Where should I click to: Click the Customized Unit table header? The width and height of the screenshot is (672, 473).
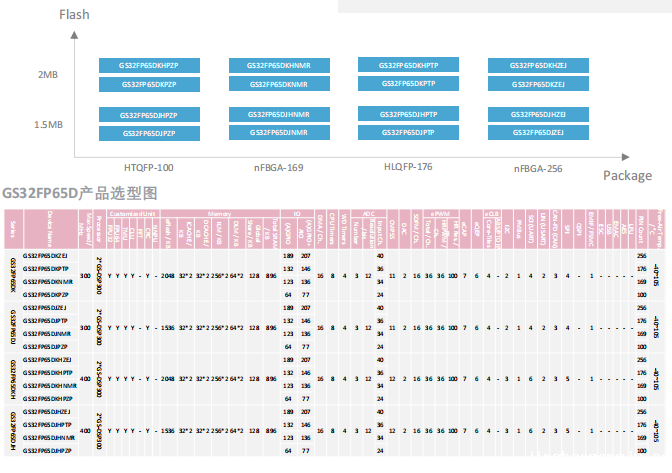click(132, 213)
